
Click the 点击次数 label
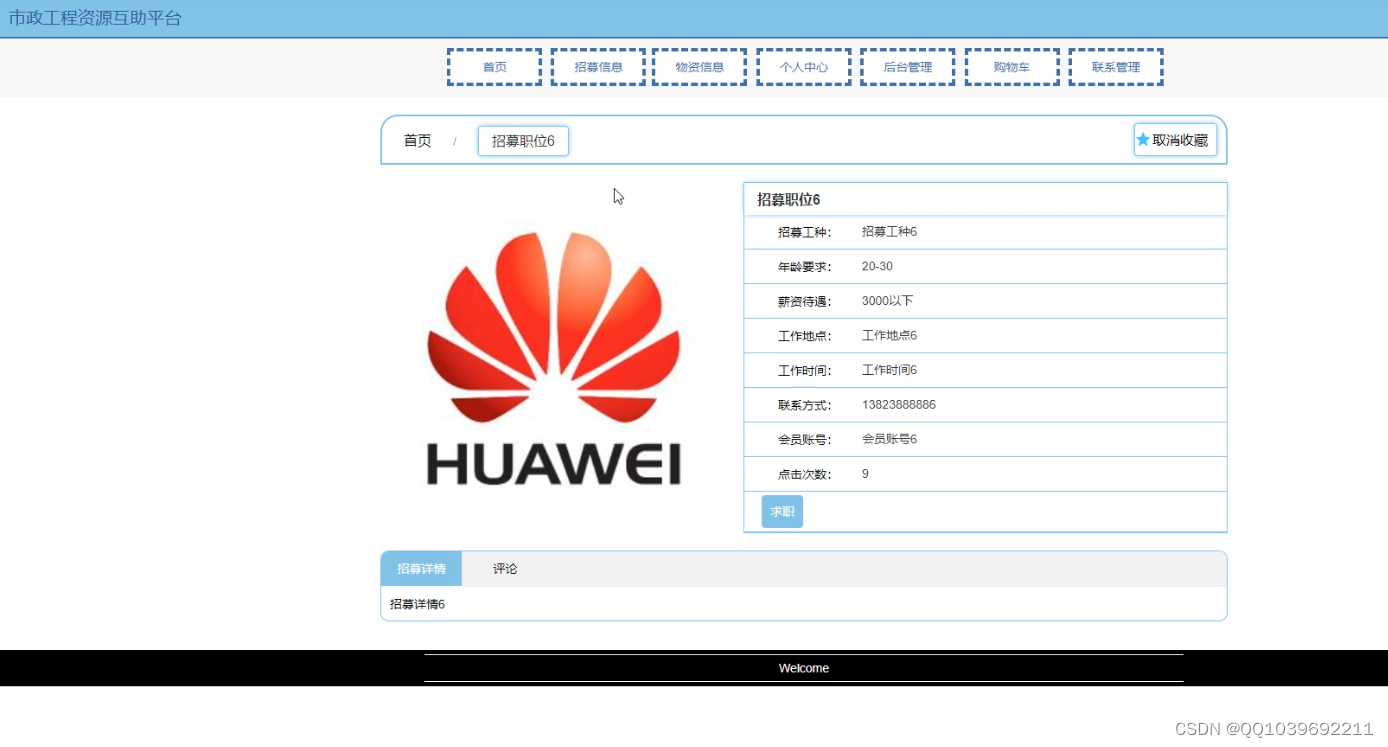804,474
